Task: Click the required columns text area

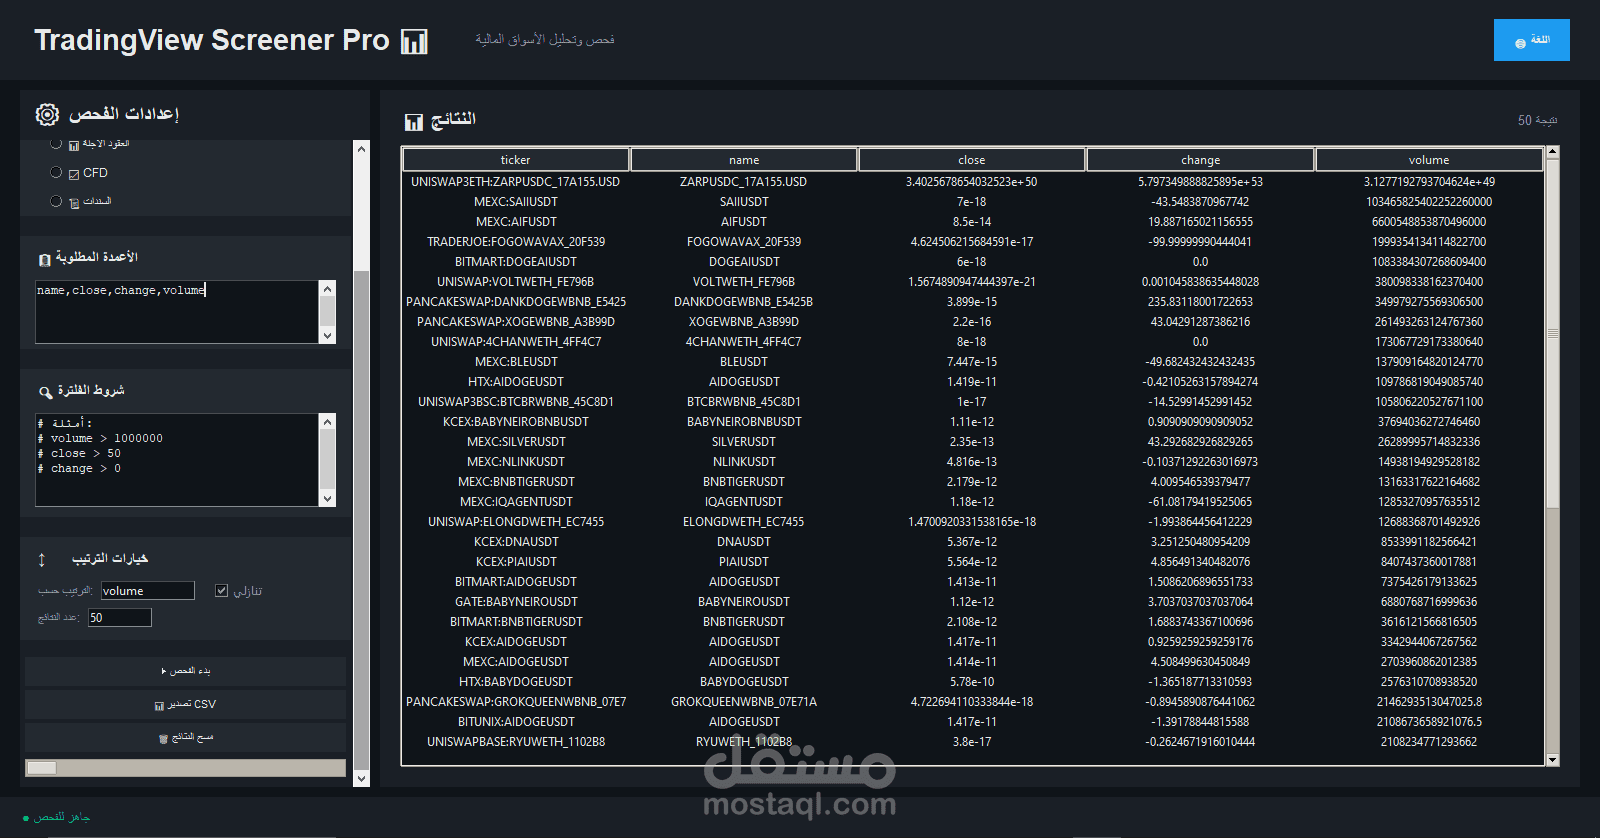Action: tap(177, 312)
